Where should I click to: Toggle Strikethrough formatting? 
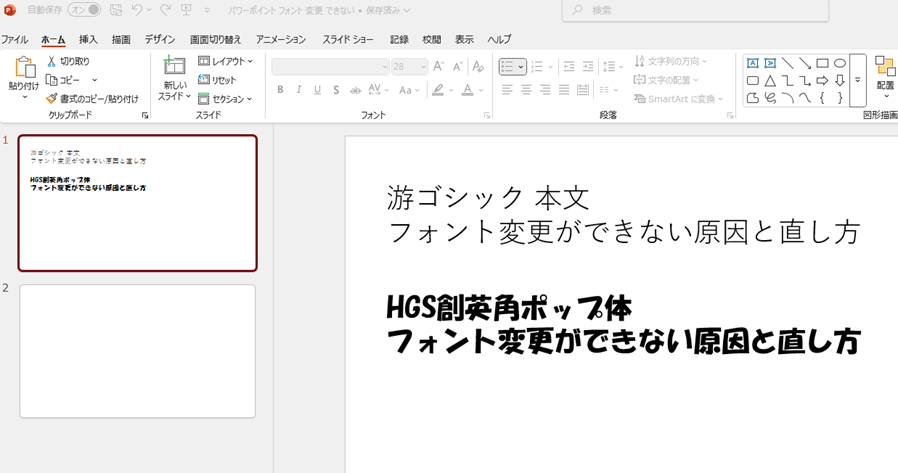(x=356, y=90)
